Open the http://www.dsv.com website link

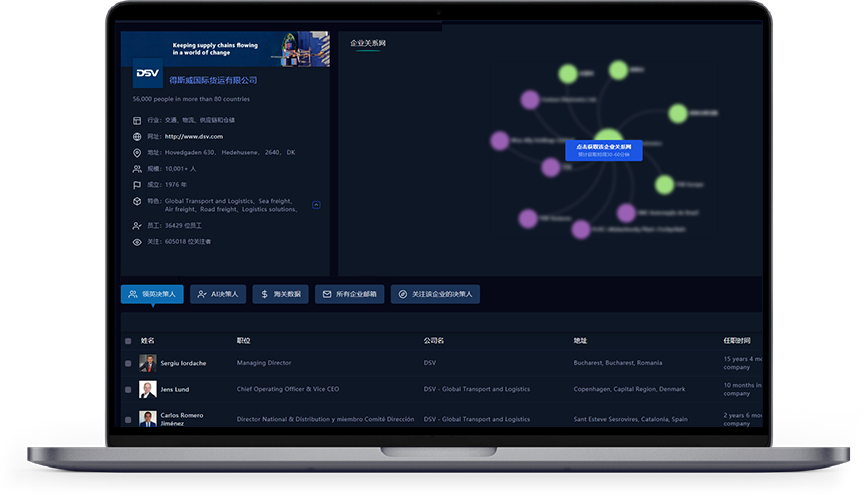click(x=194, y=137)
